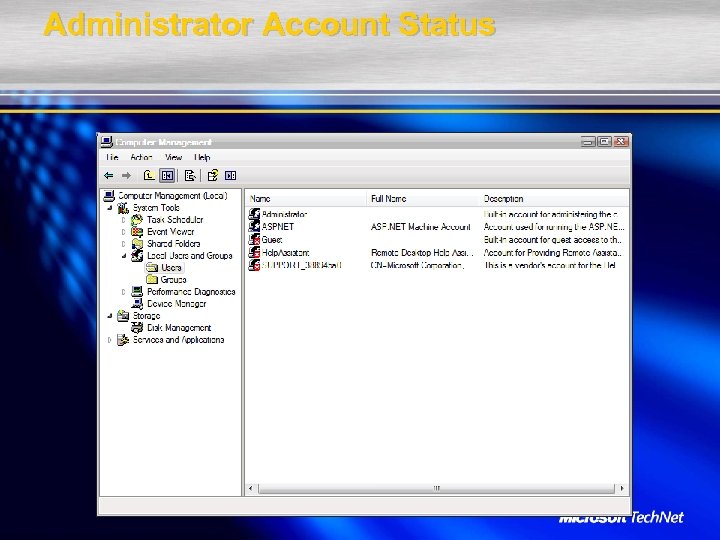Expand the Shared Folders node

coord(124,244)
